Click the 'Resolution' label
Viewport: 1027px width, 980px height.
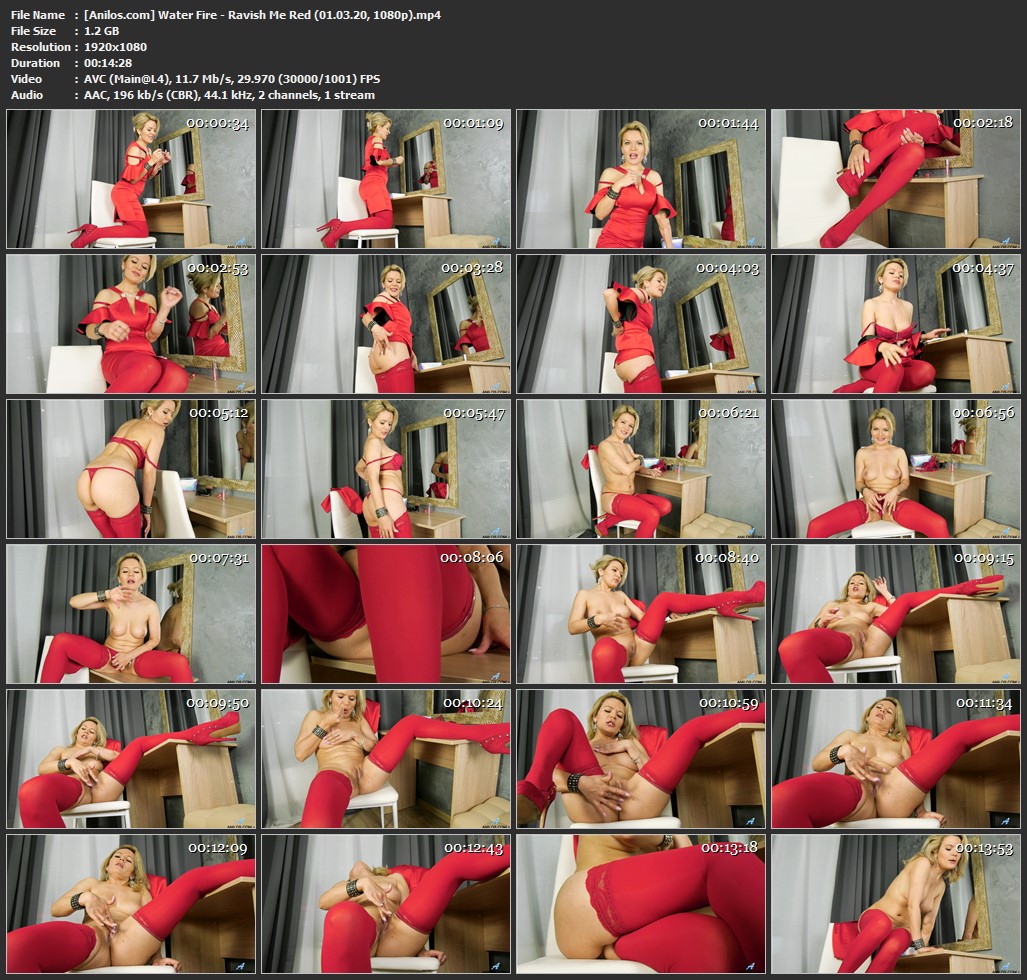tap(41, 47)
